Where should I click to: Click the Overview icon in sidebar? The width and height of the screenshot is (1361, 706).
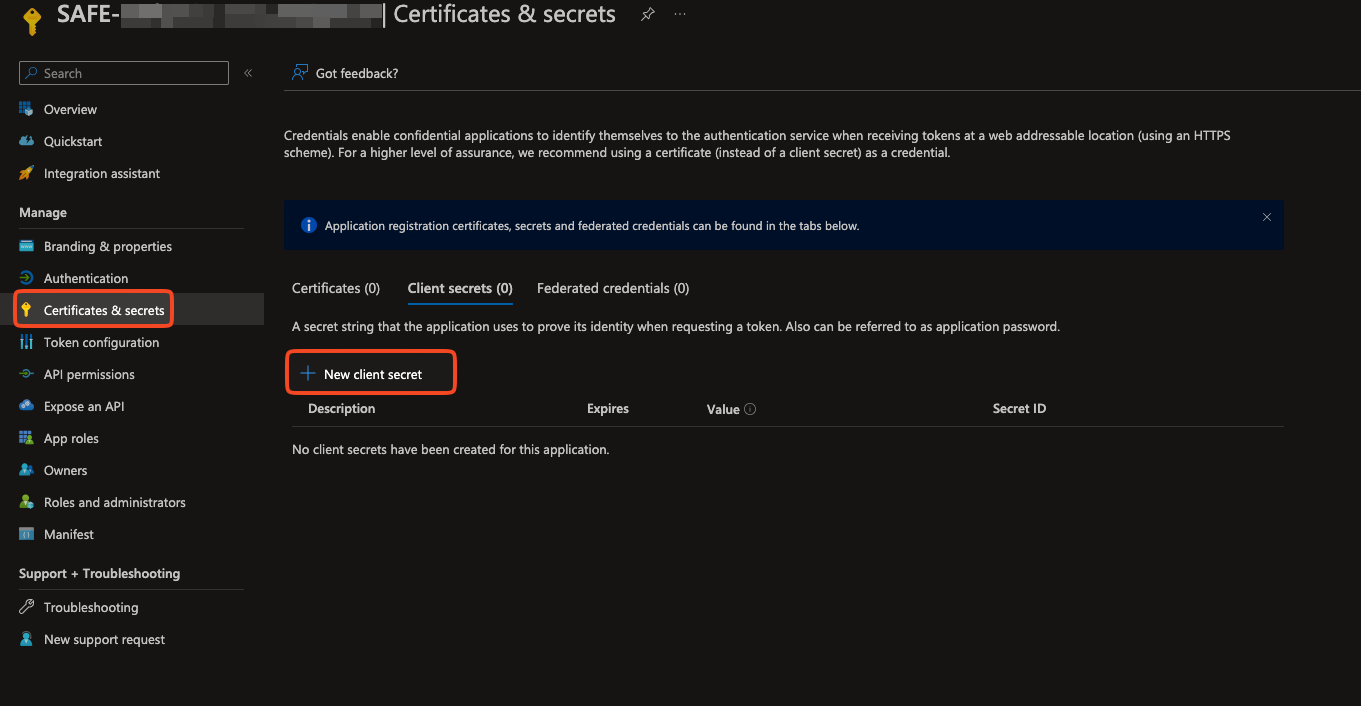click(x=27, y=109)
